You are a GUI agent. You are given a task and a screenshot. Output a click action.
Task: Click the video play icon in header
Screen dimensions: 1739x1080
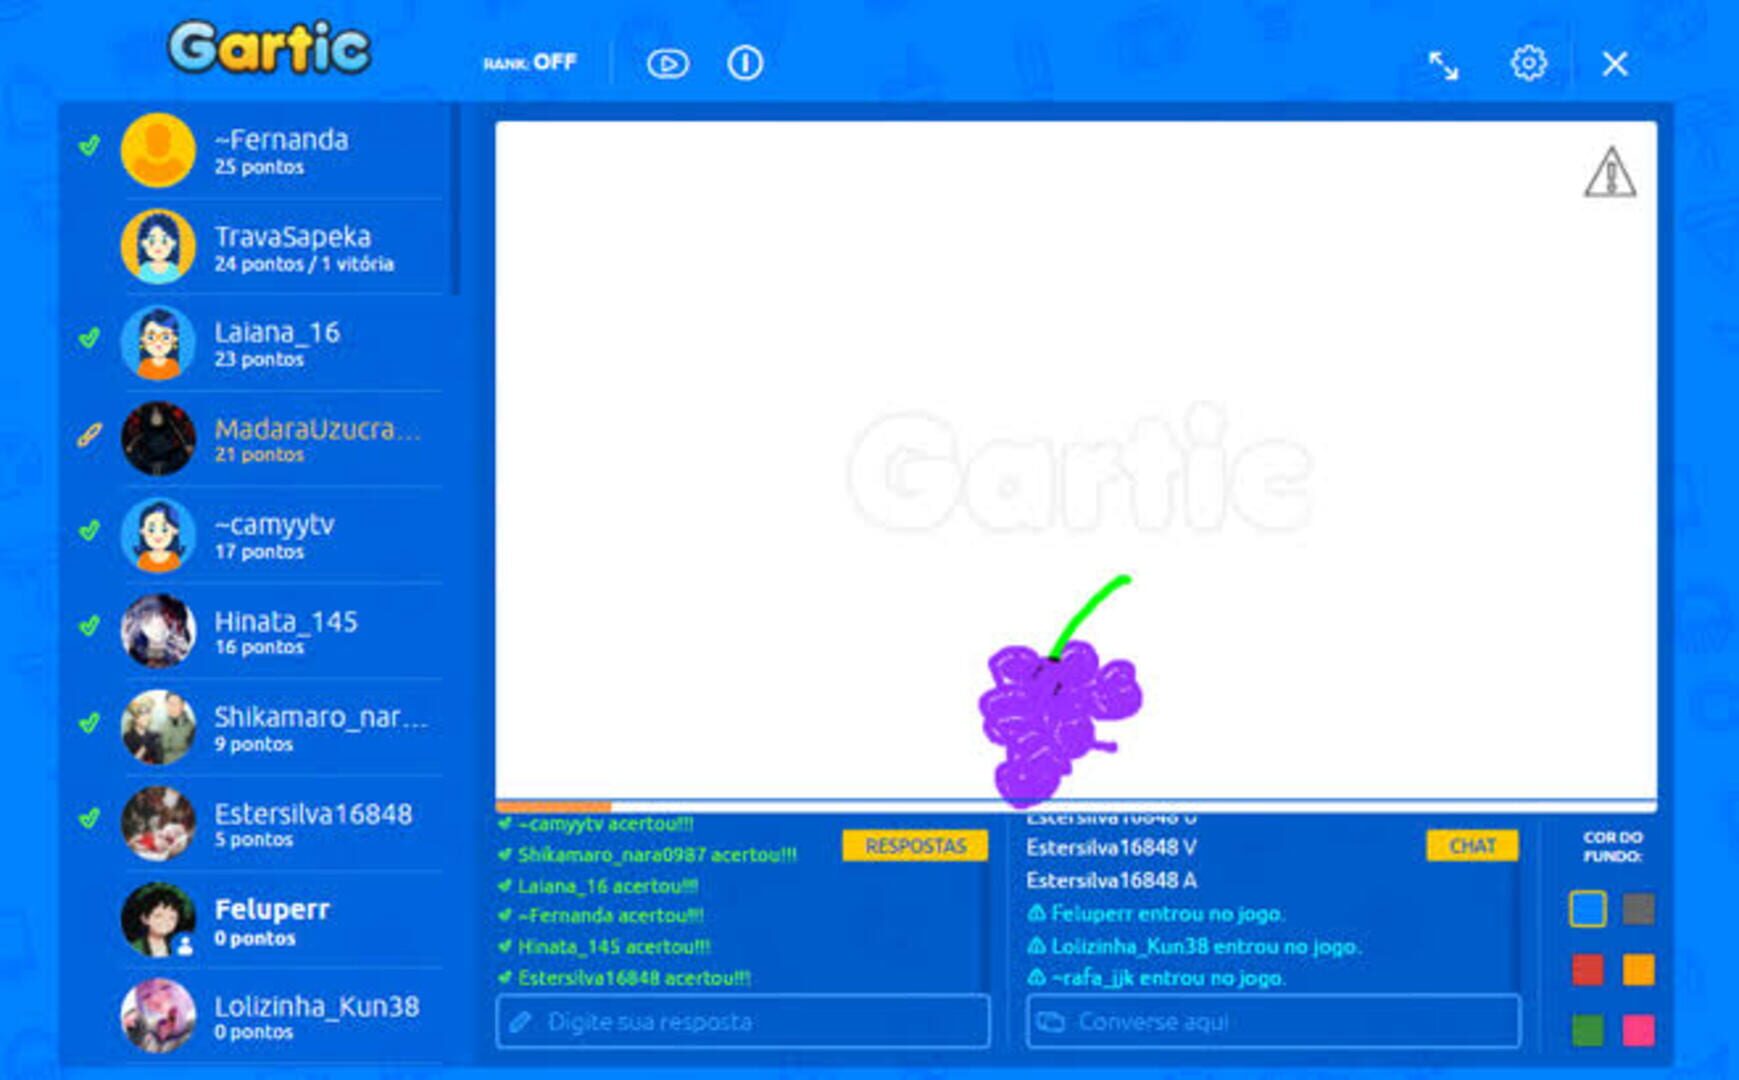tap(667, 64)
